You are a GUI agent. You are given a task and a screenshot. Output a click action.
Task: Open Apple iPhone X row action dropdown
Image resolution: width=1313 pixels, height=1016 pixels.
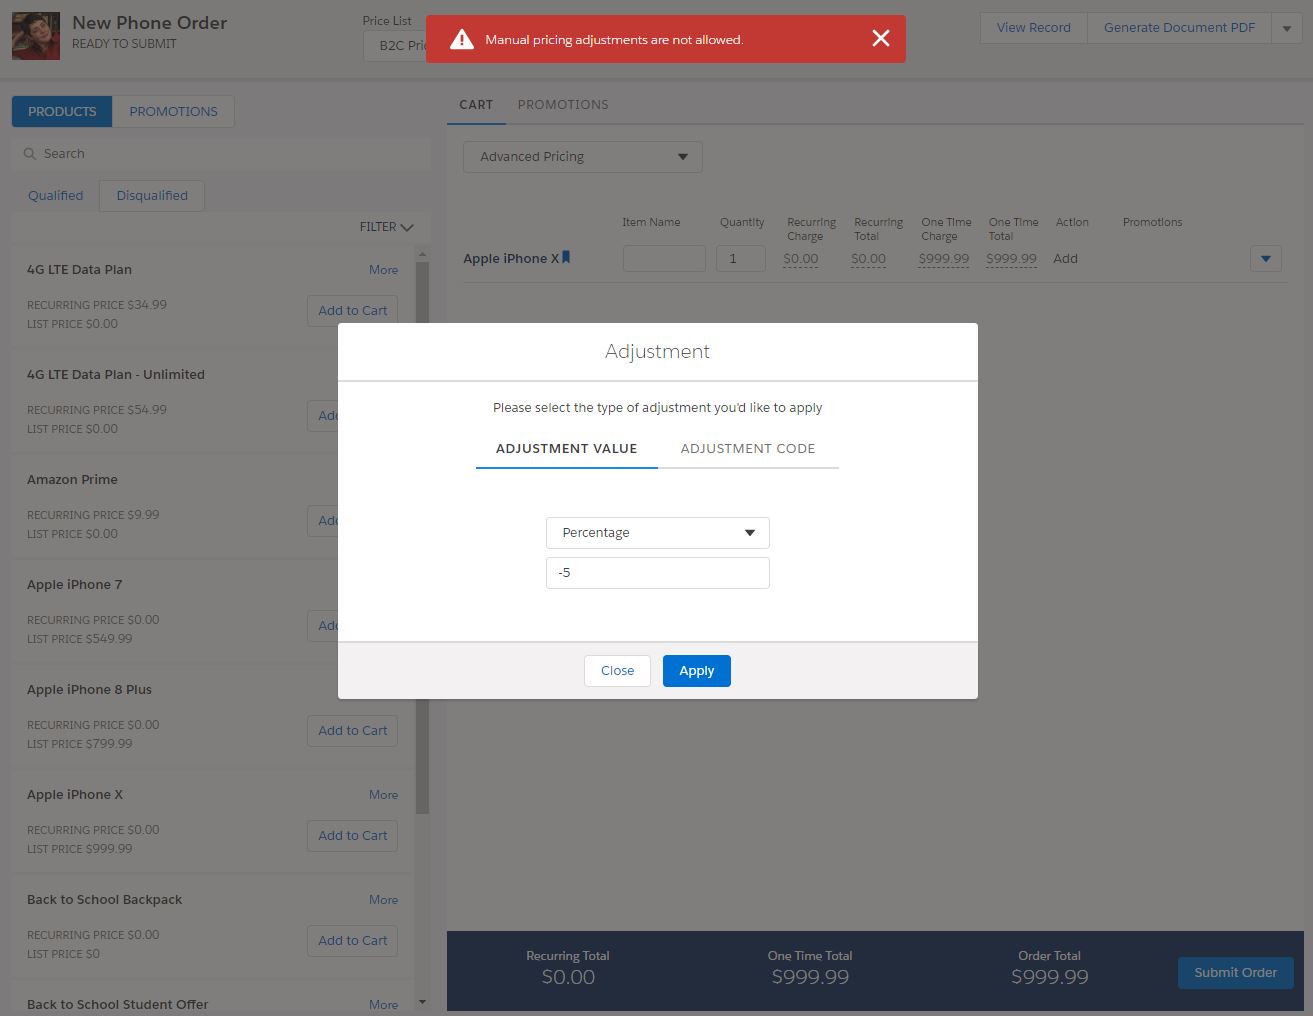click(1265, 259)
